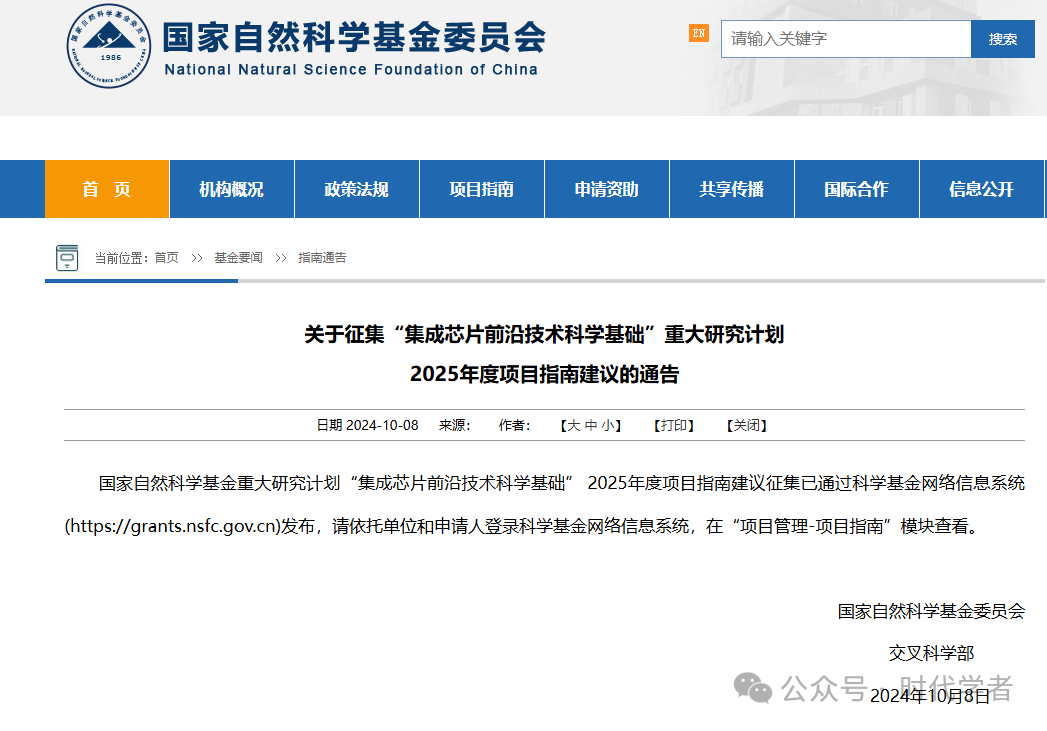This screenshot has height=731, width=1047.
Task: Go to 指南通告 in the breadcrumb
Action: pyautogui.click(x=323, y=258)
